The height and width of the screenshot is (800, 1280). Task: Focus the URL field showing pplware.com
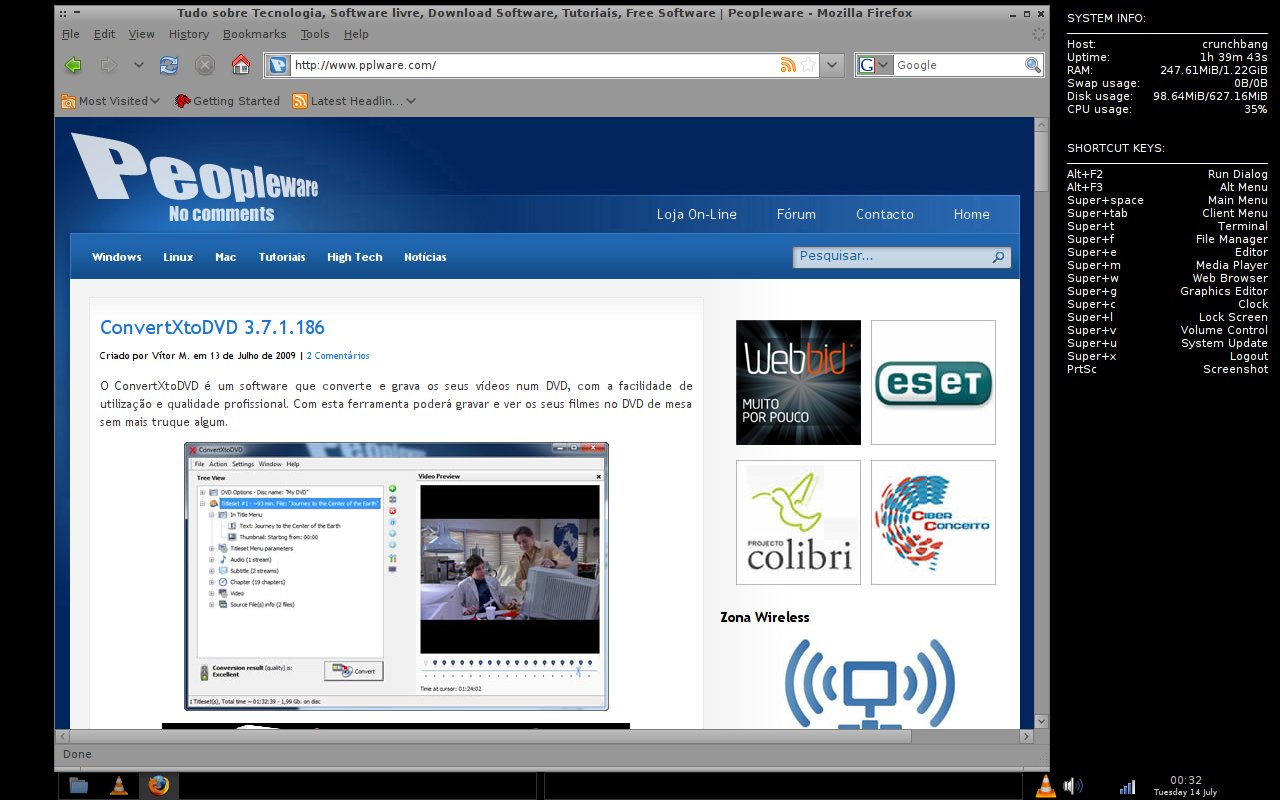[534, 65]
